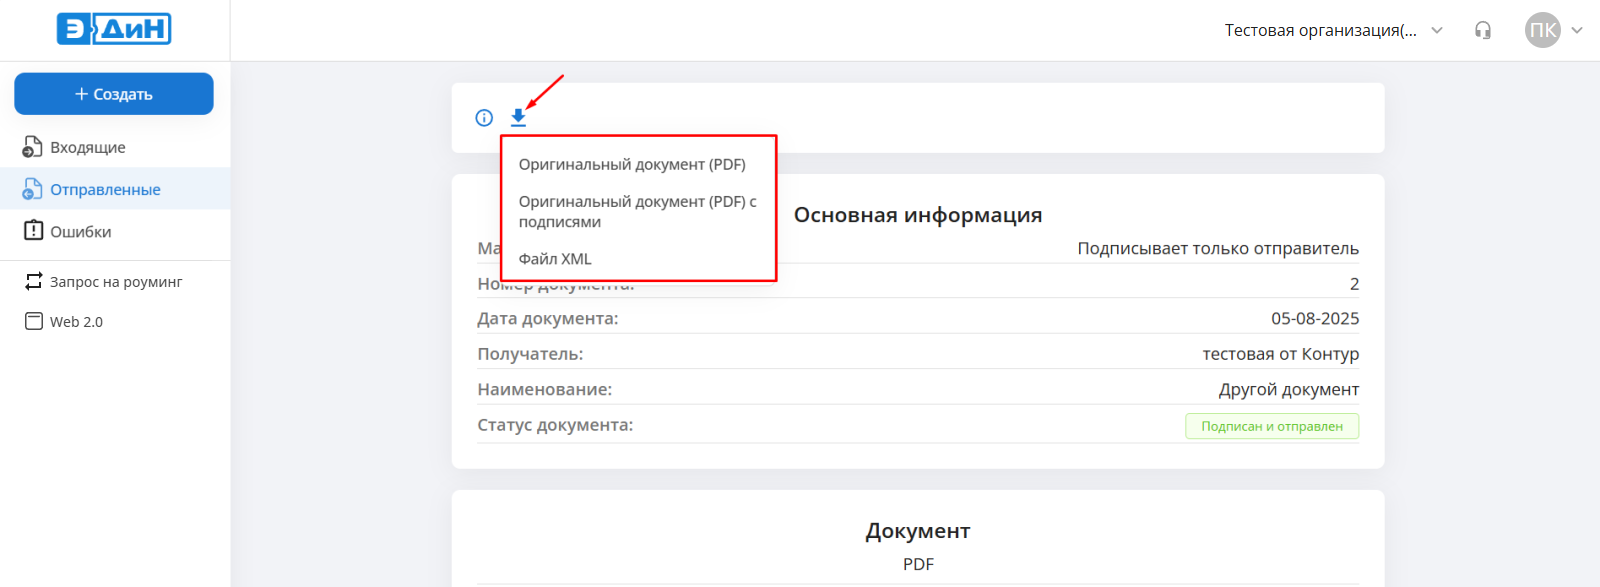Click the Ошибки warning icon

tap(33, 231)
